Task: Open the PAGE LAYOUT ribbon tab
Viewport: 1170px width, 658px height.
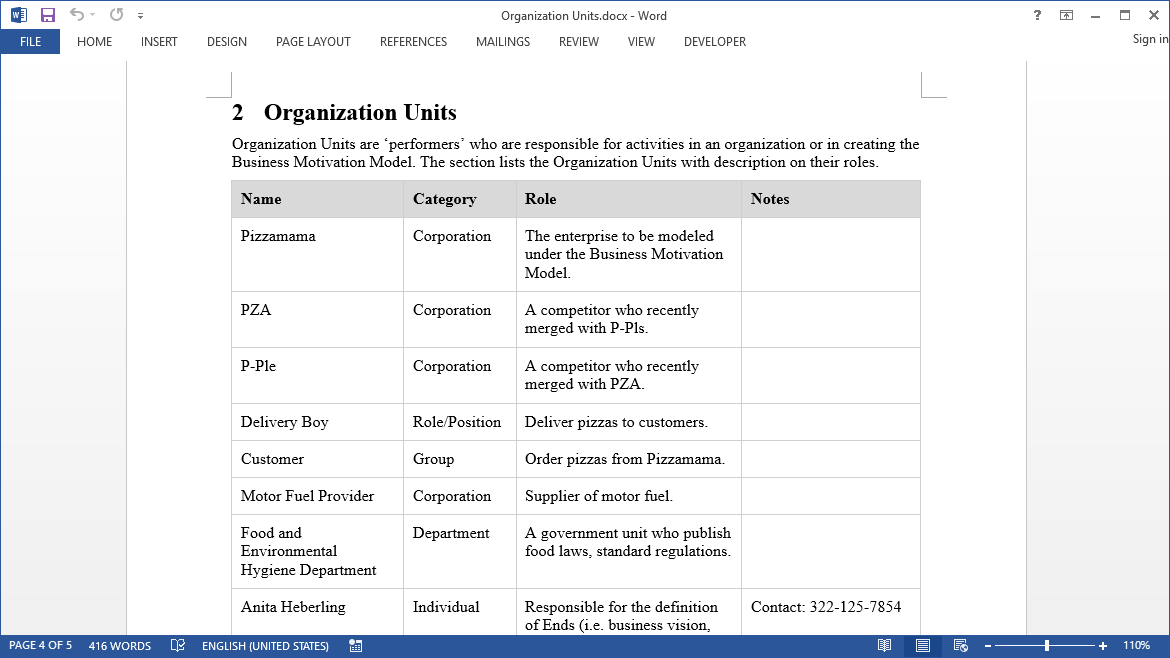Action: click(313, 42)
